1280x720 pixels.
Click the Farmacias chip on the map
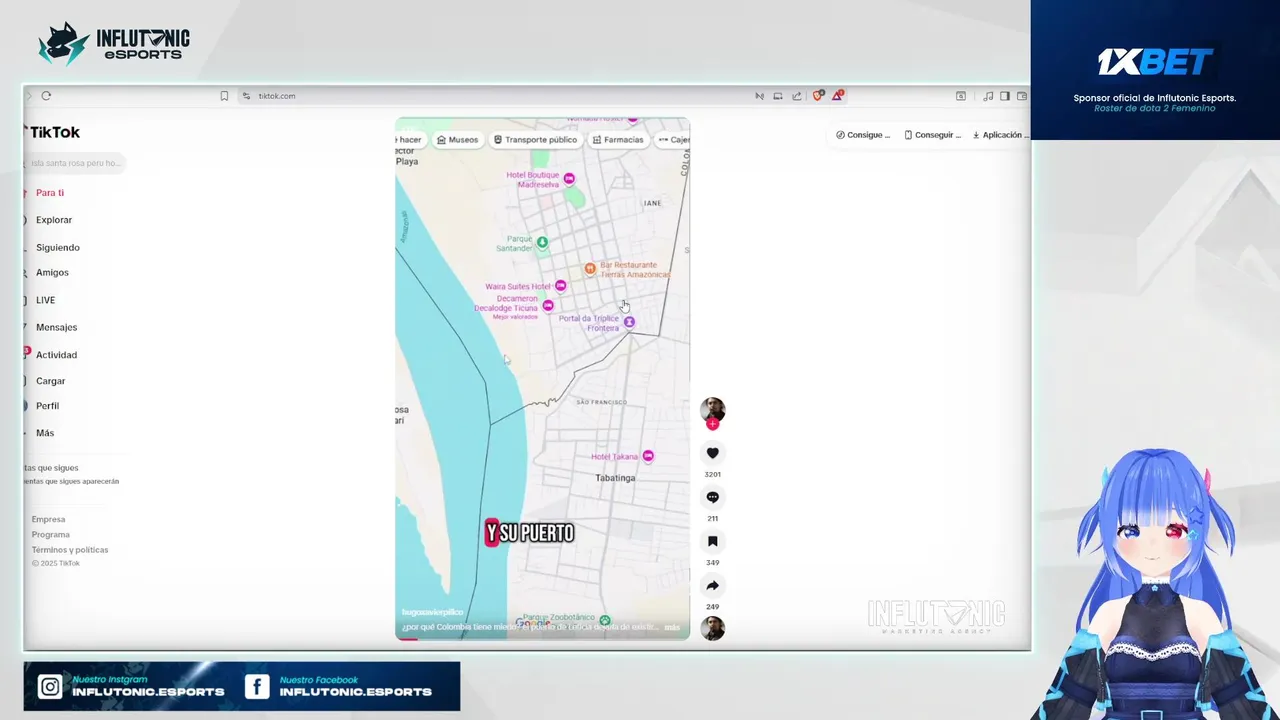coord(618,140)
